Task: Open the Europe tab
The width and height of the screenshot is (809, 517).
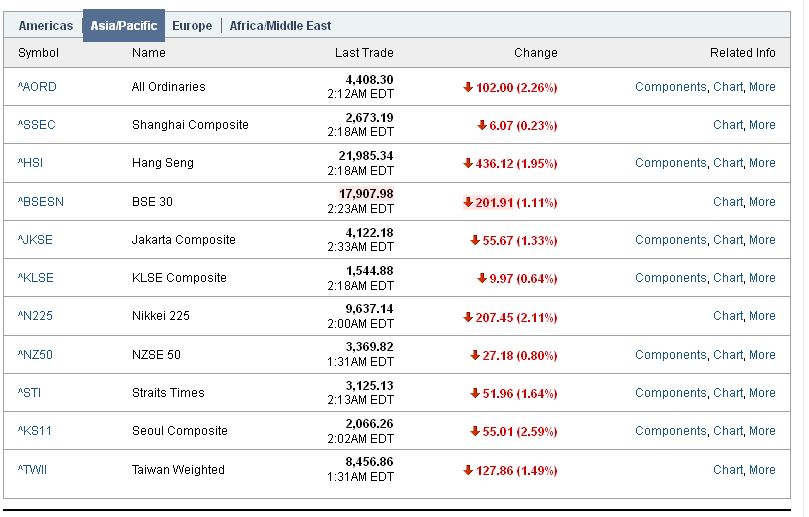Action: coord(192,26)
